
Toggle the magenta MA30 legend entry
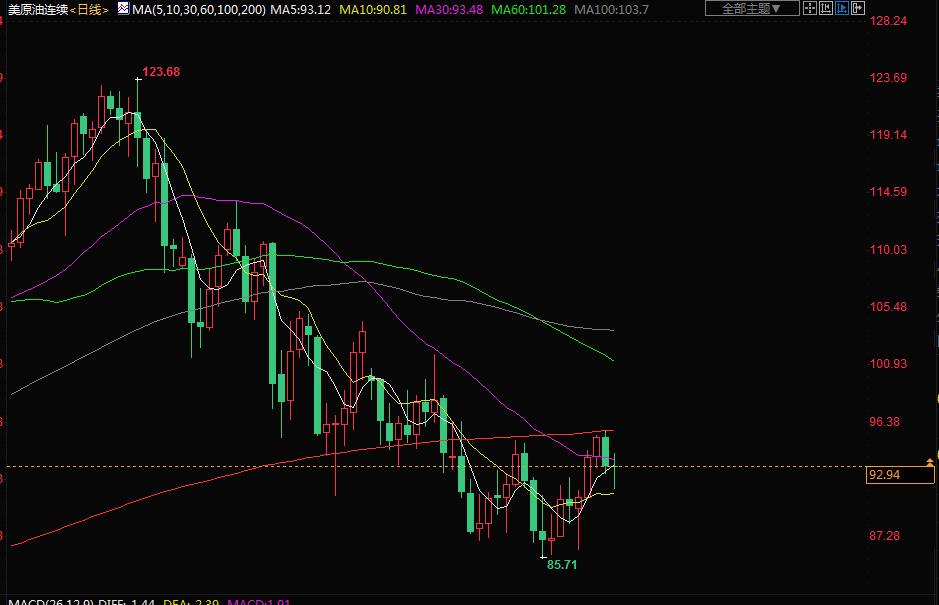click(448, 9)
